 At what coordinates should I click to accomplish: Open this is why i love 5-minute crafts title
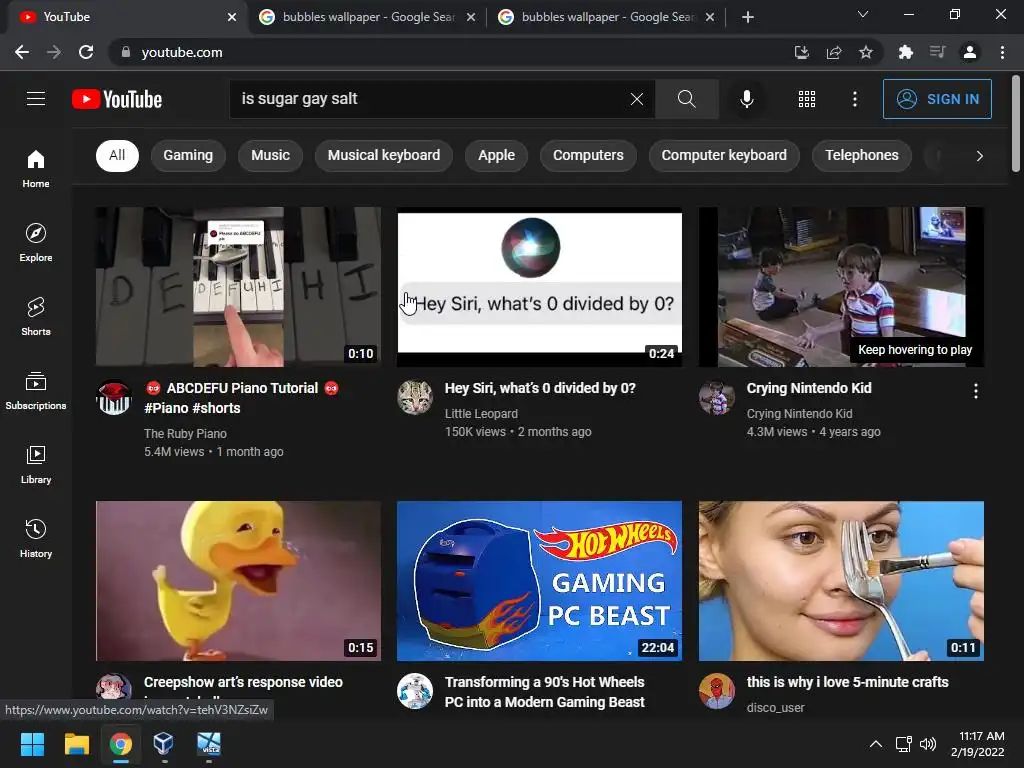[x=847, y=682]
